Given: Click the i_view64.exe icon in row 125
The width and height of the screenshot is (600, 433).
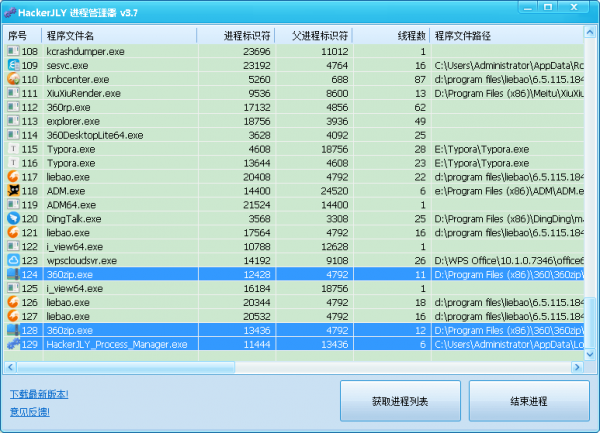Looking at the screenshot, I should (x=13, y=288).
